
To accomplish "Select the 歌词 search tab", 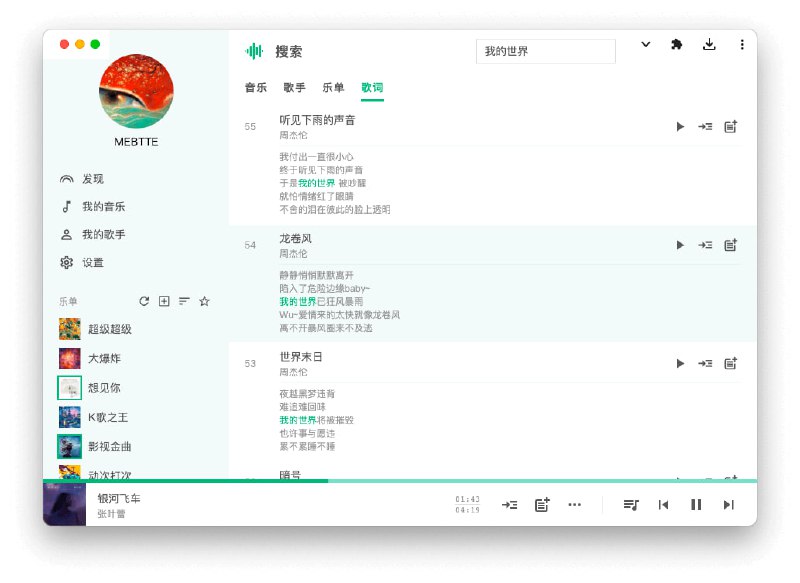I will tap(372, 88).
